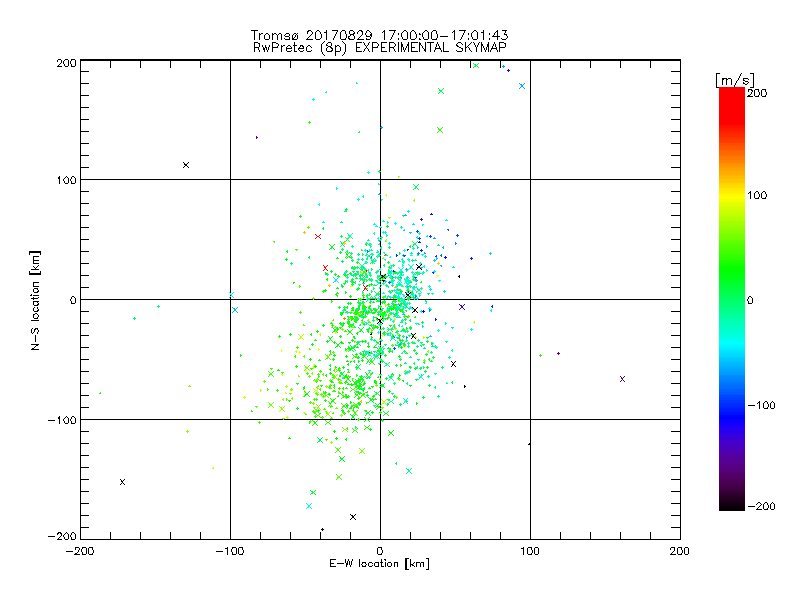Click colorbar tick label '-100'
Viewport: 800px width, 600px height.
click(x=761, y=406)
